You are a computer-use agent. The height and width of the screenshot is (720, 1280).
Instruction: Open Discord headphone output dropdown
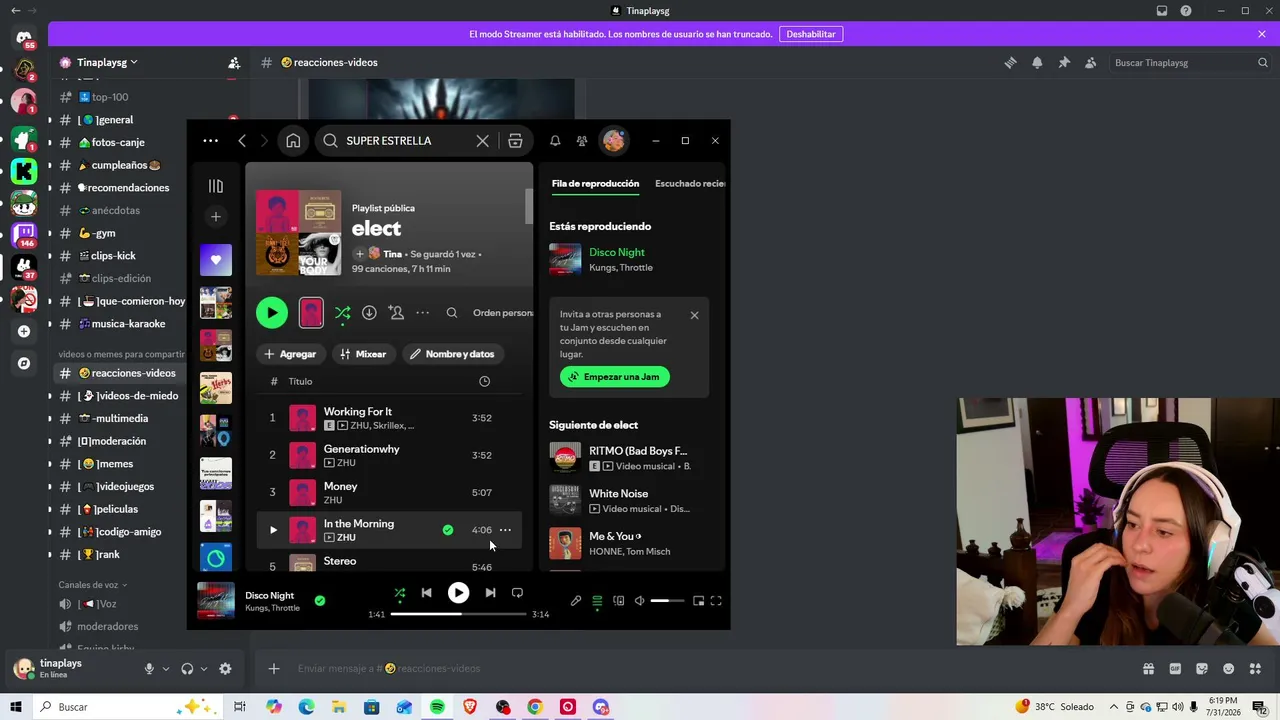point(203,669)
